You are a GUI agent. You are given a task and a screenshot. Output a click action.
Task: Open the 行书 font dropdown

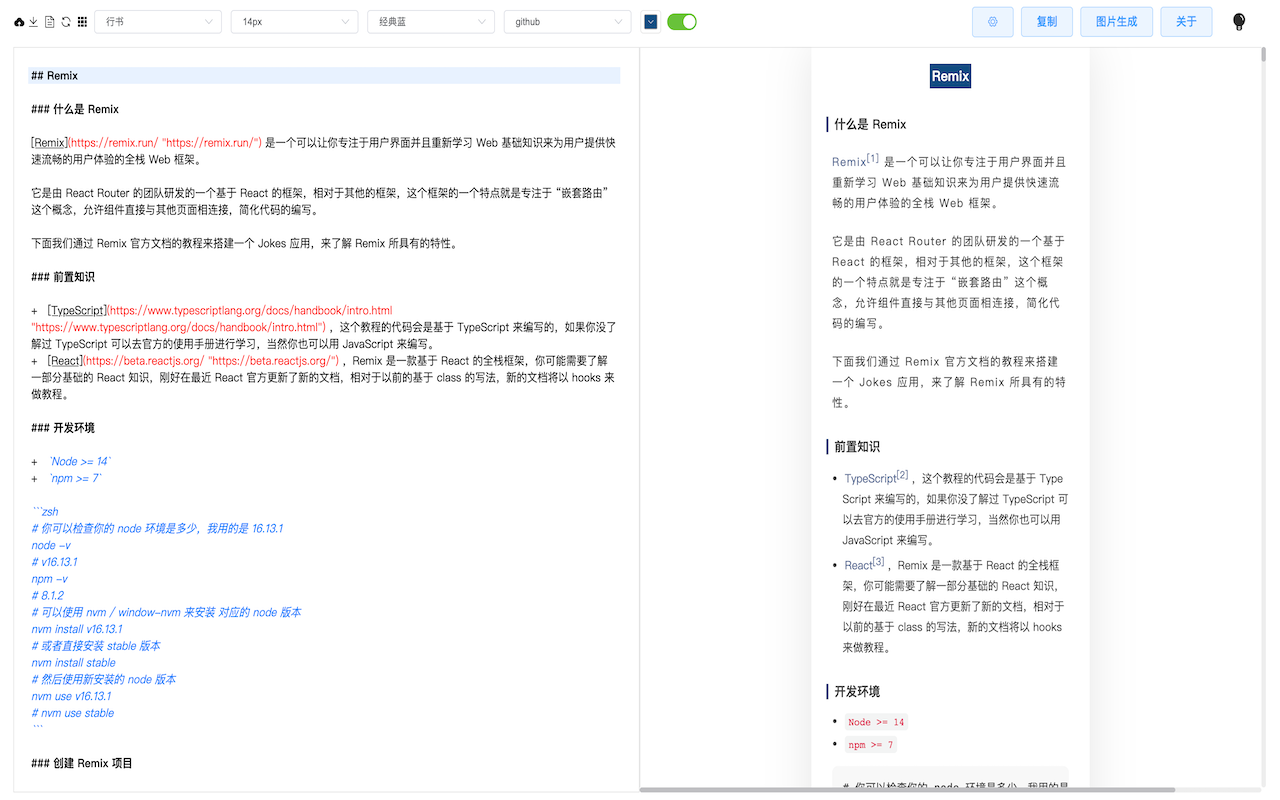pos(157,21)
